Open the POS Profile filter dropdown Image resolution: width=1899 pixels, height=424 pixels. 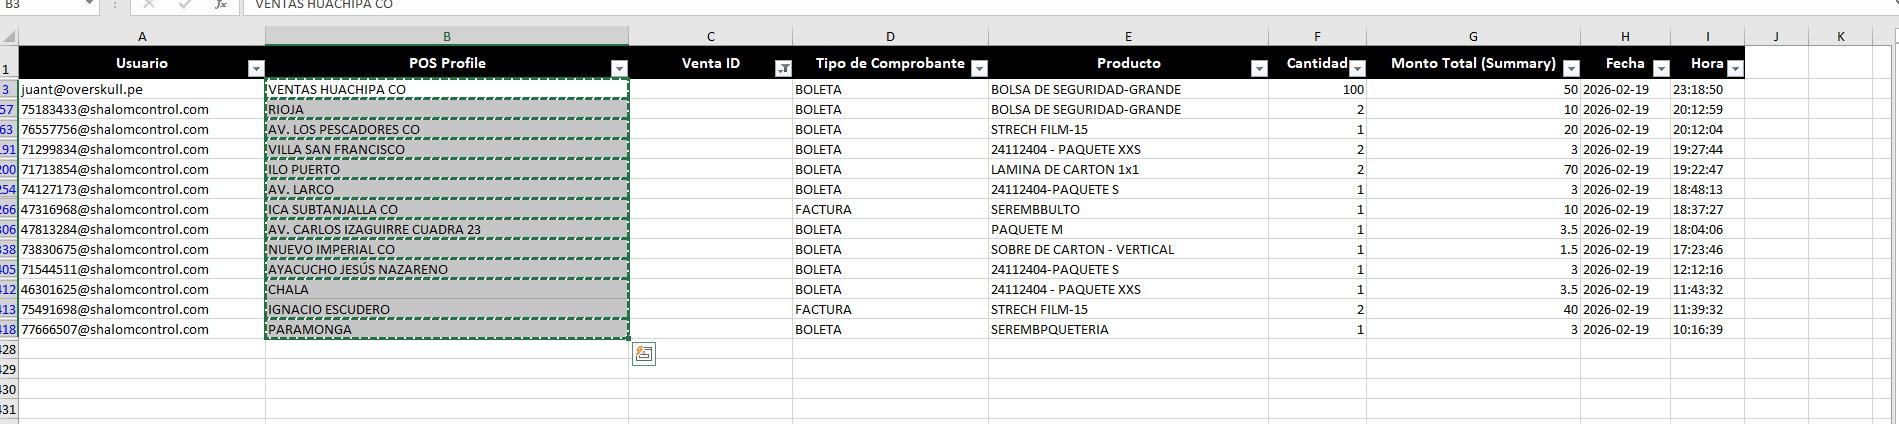619,68
